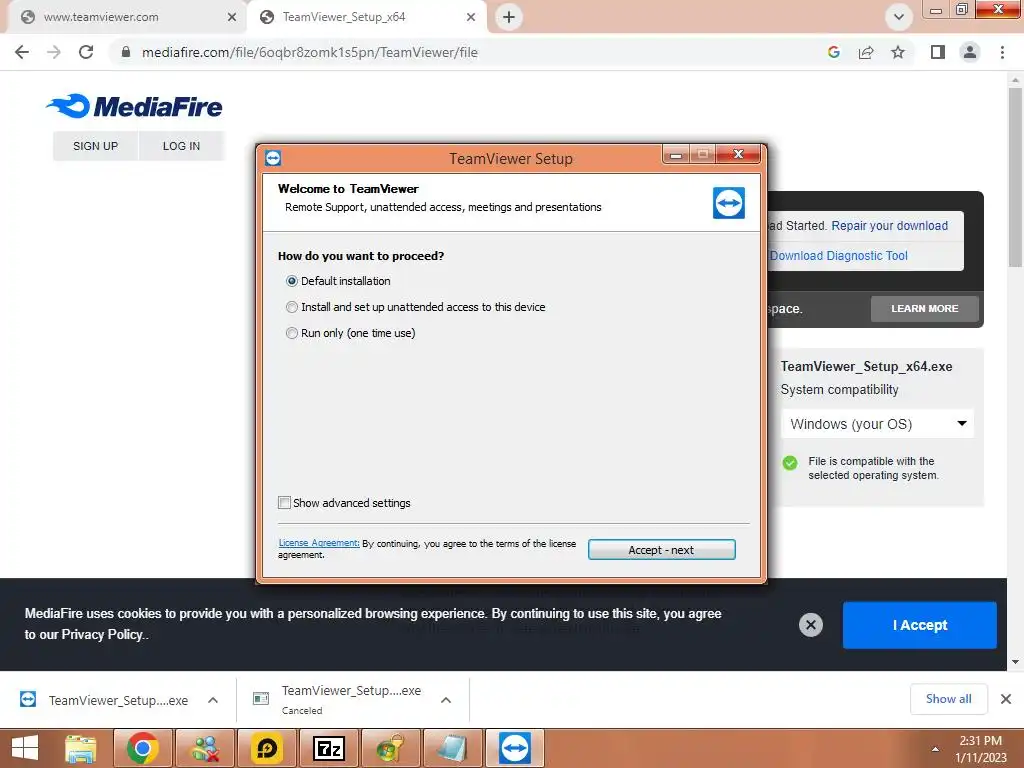Click I Accept cookie button
This screenshot has width=1024, height=768.
point(920,625)
